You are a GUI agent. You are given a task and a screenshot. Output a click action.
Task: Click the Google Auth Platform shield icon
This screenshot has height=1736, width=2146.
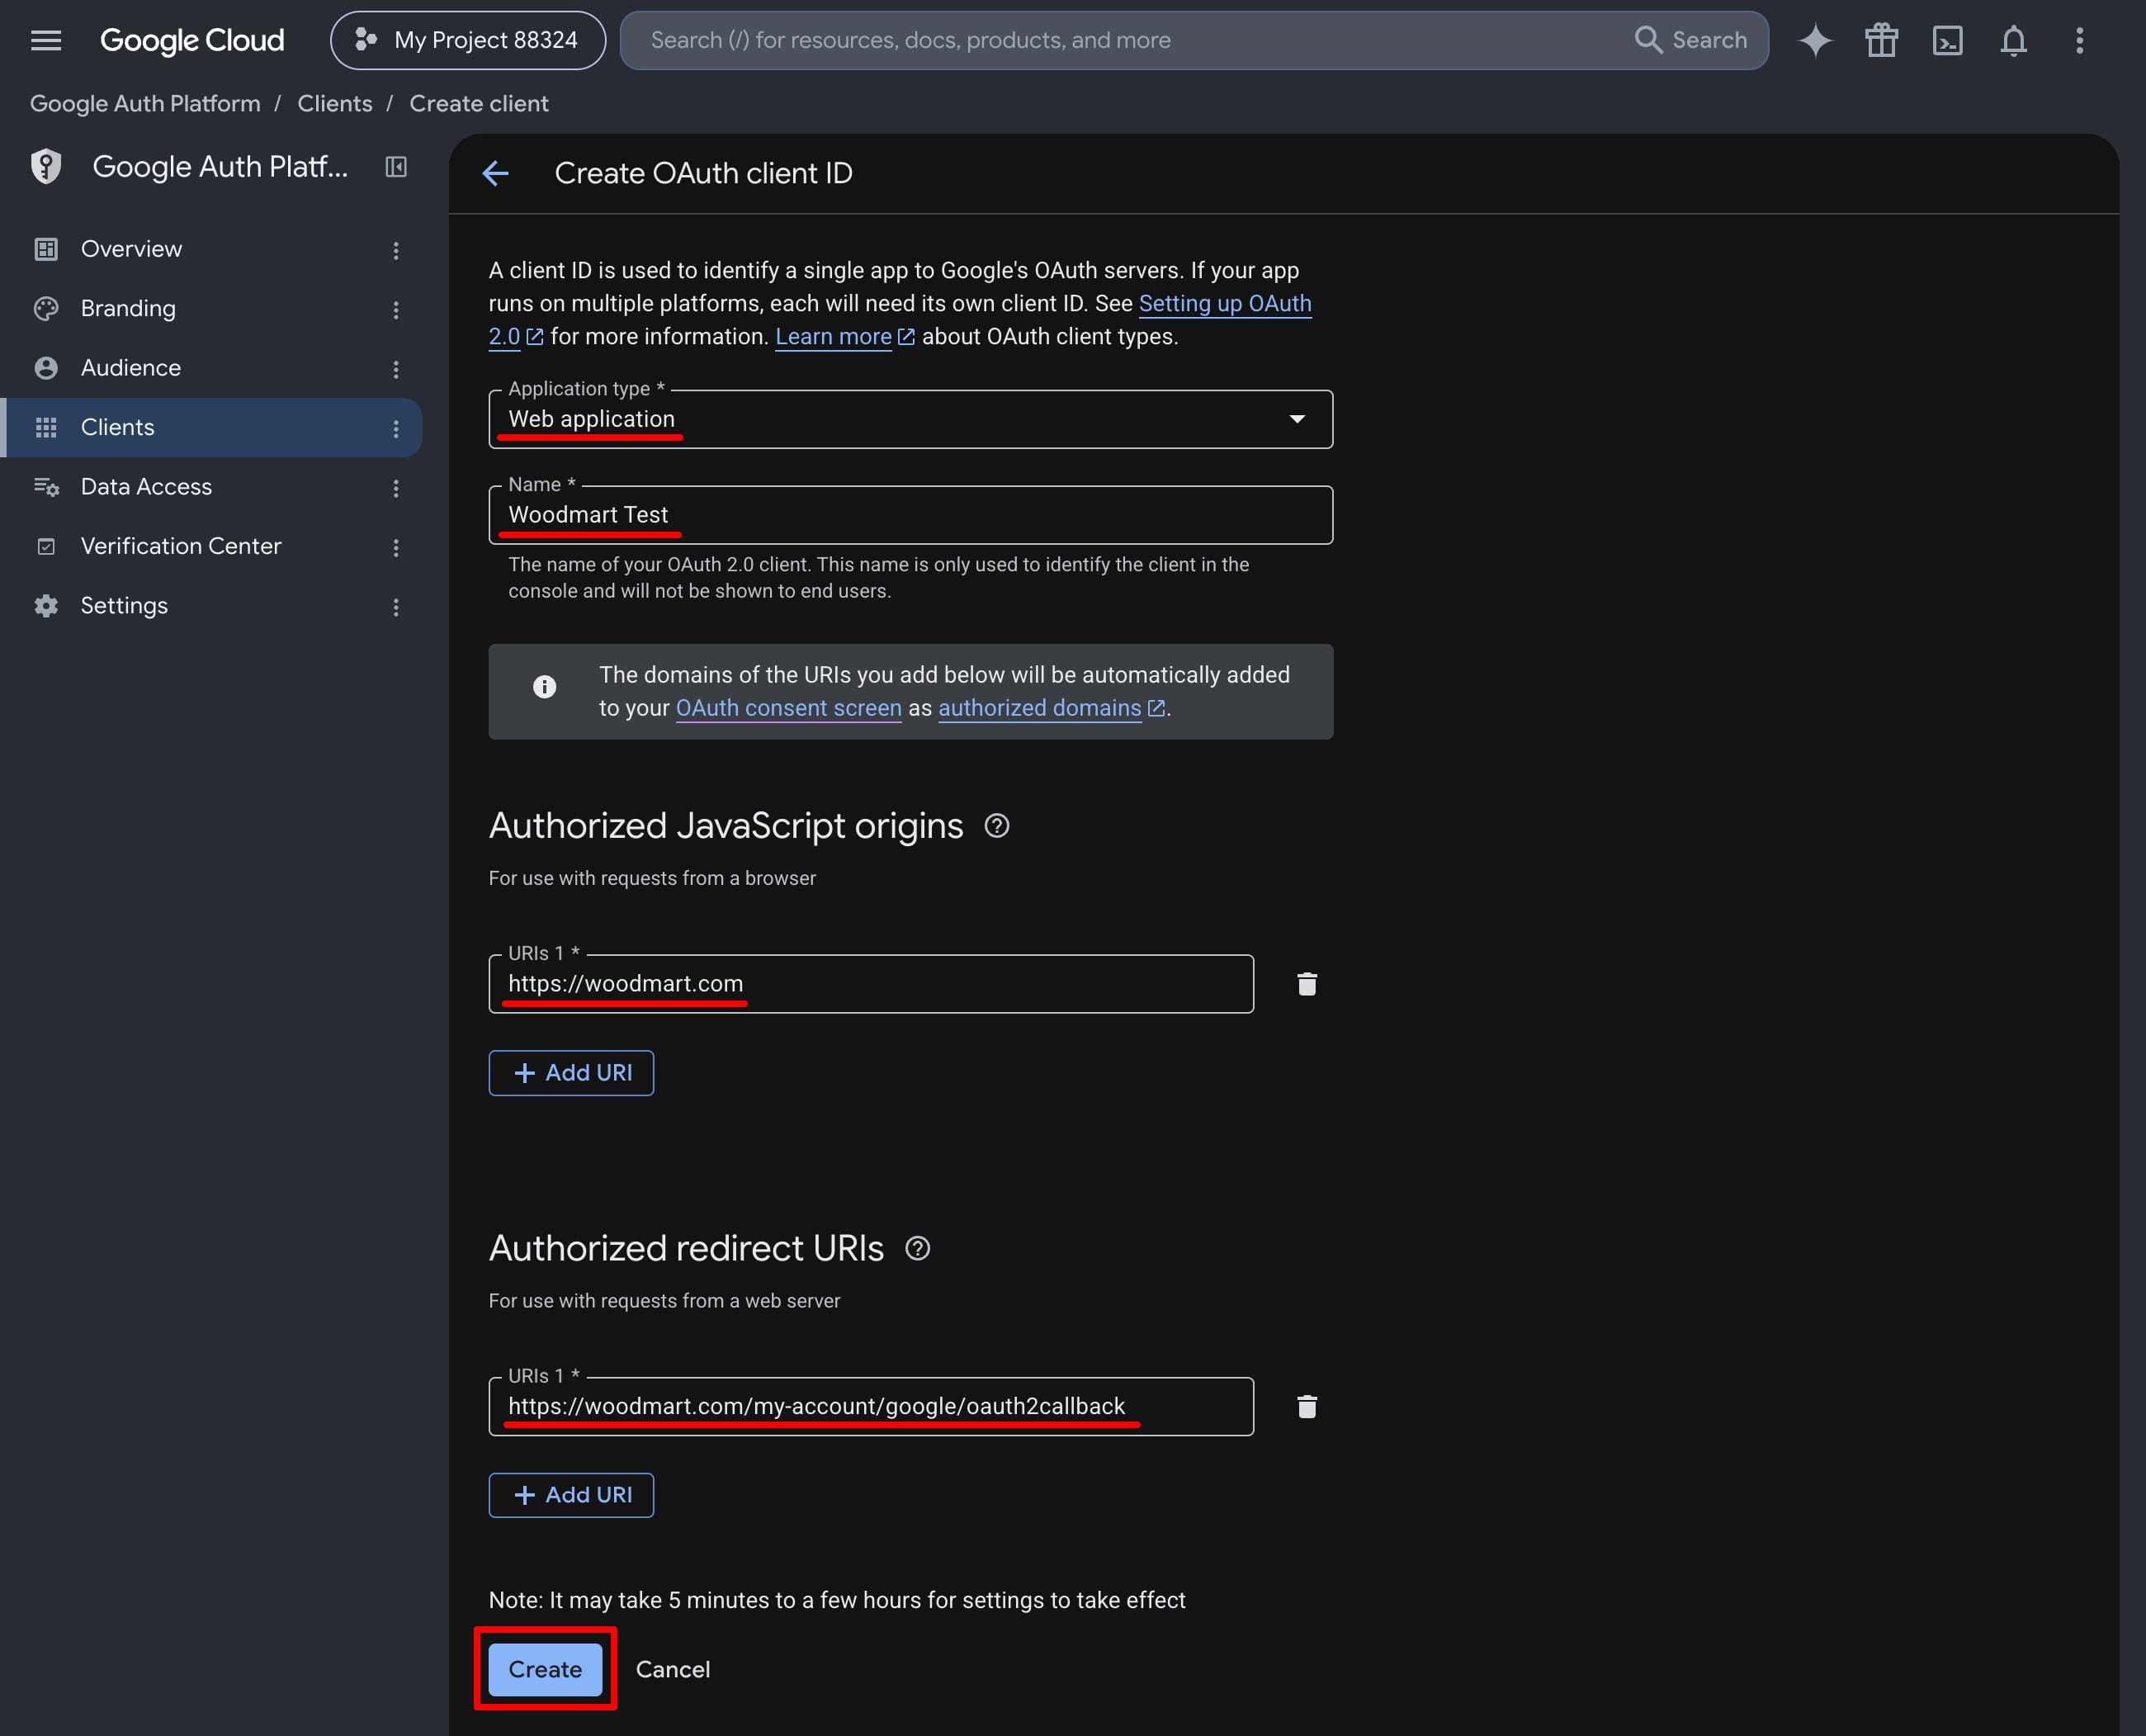46,166
